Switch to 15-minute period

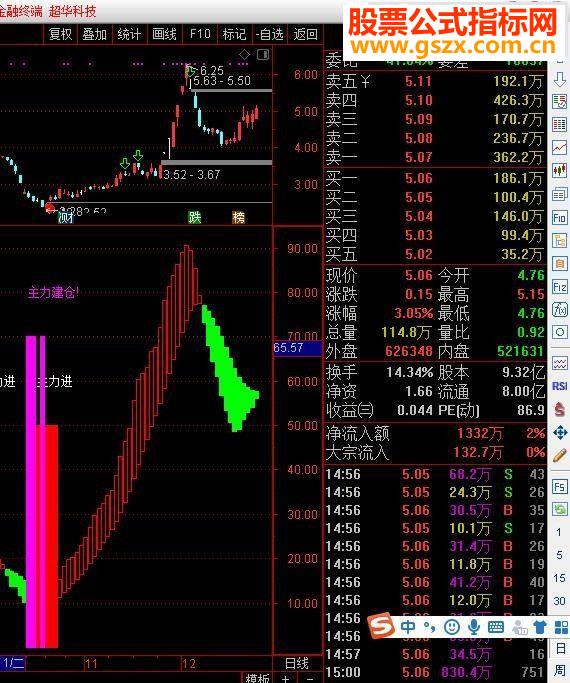pos(559,578)
